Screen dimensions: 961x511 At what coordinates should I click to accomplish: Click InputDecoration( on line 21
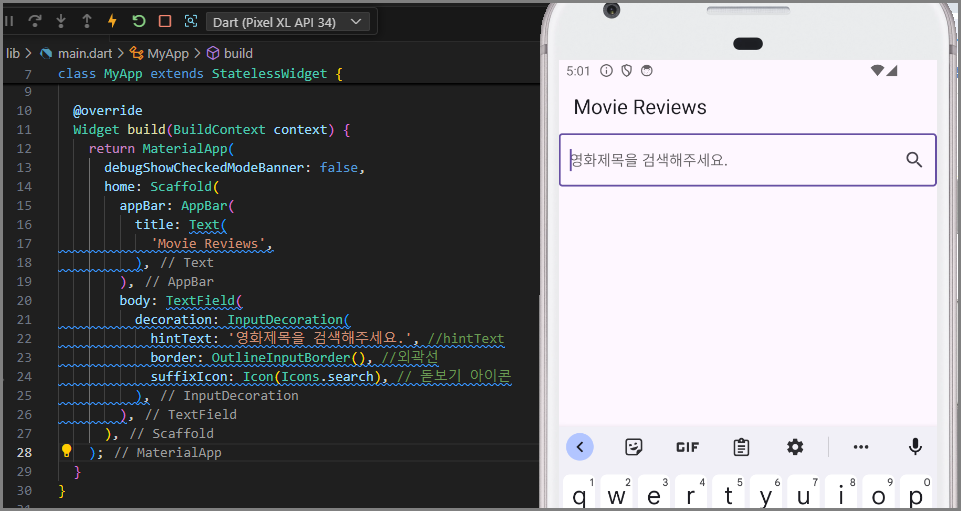pos(289,319)
